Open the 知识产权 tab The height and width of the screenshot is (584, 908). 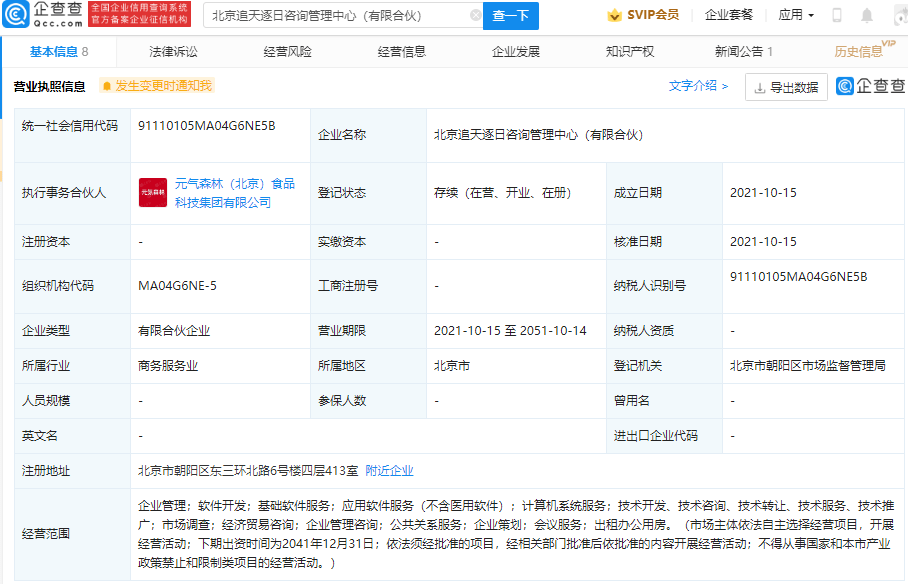(630, 52)
